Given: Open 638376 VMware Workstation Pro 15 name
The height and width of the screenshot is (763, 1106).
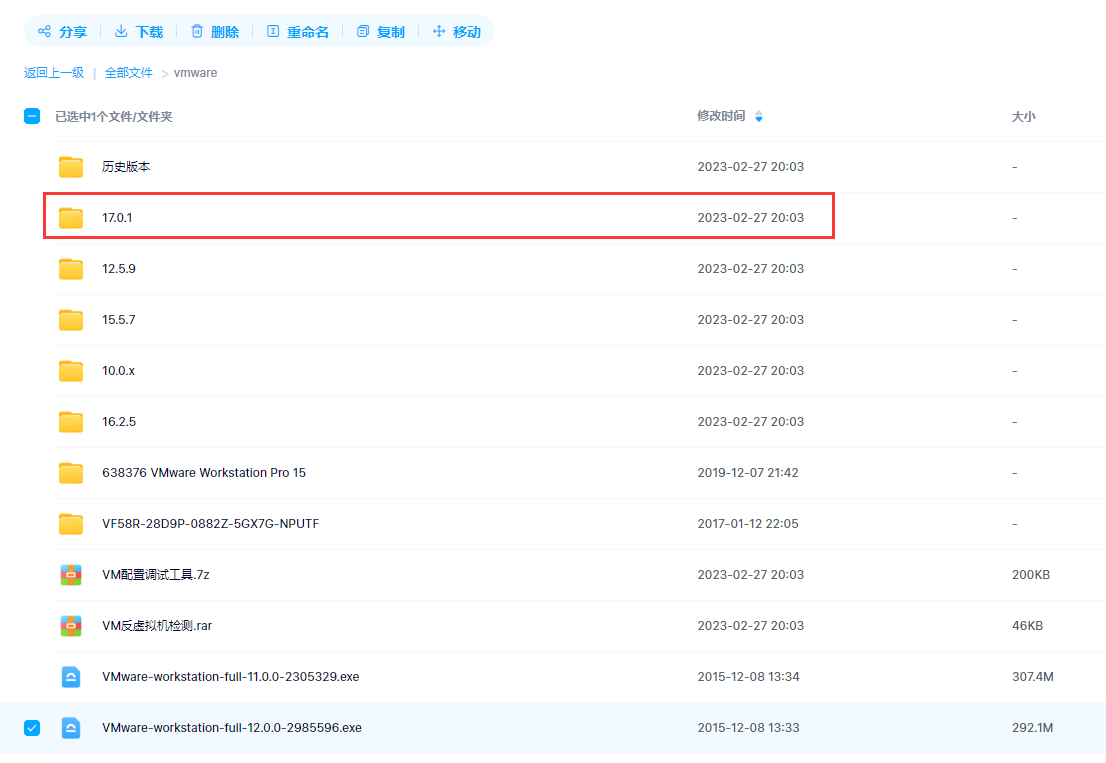Looking at the screenshot, I should click(x=204, y=472).
